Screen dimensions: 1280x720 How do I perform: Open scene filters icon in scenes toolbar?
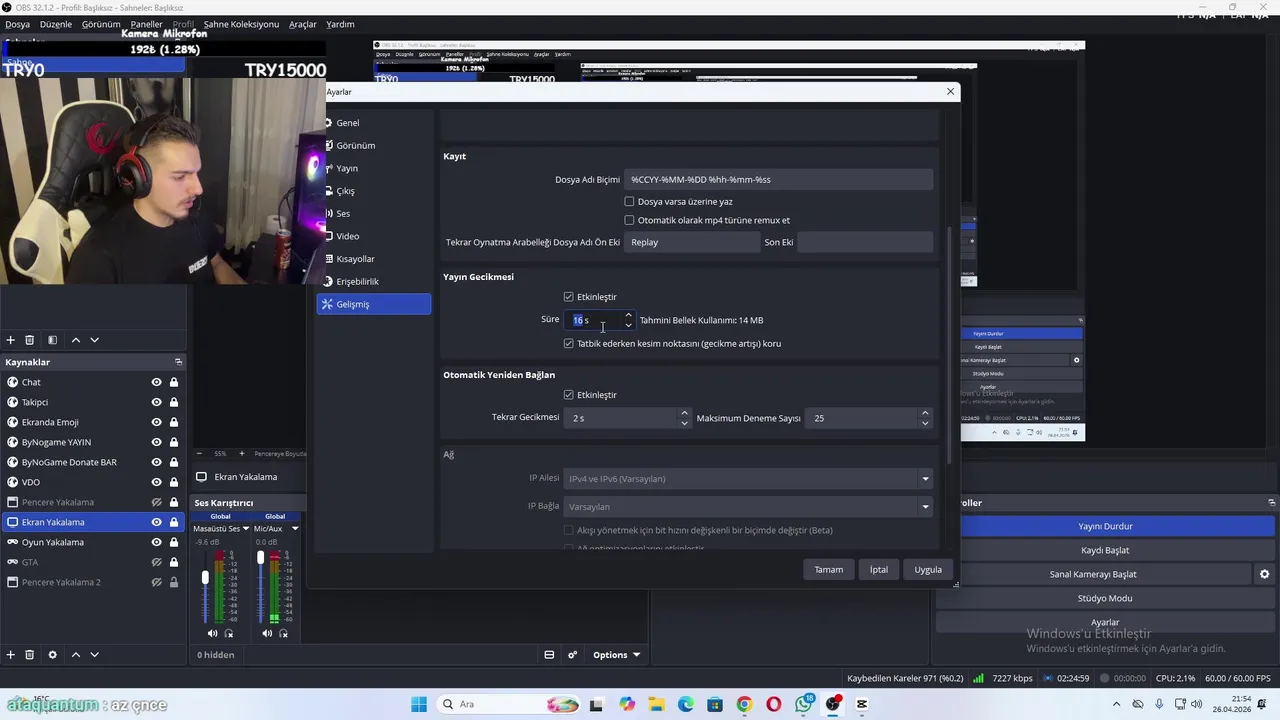coord(53,340)
